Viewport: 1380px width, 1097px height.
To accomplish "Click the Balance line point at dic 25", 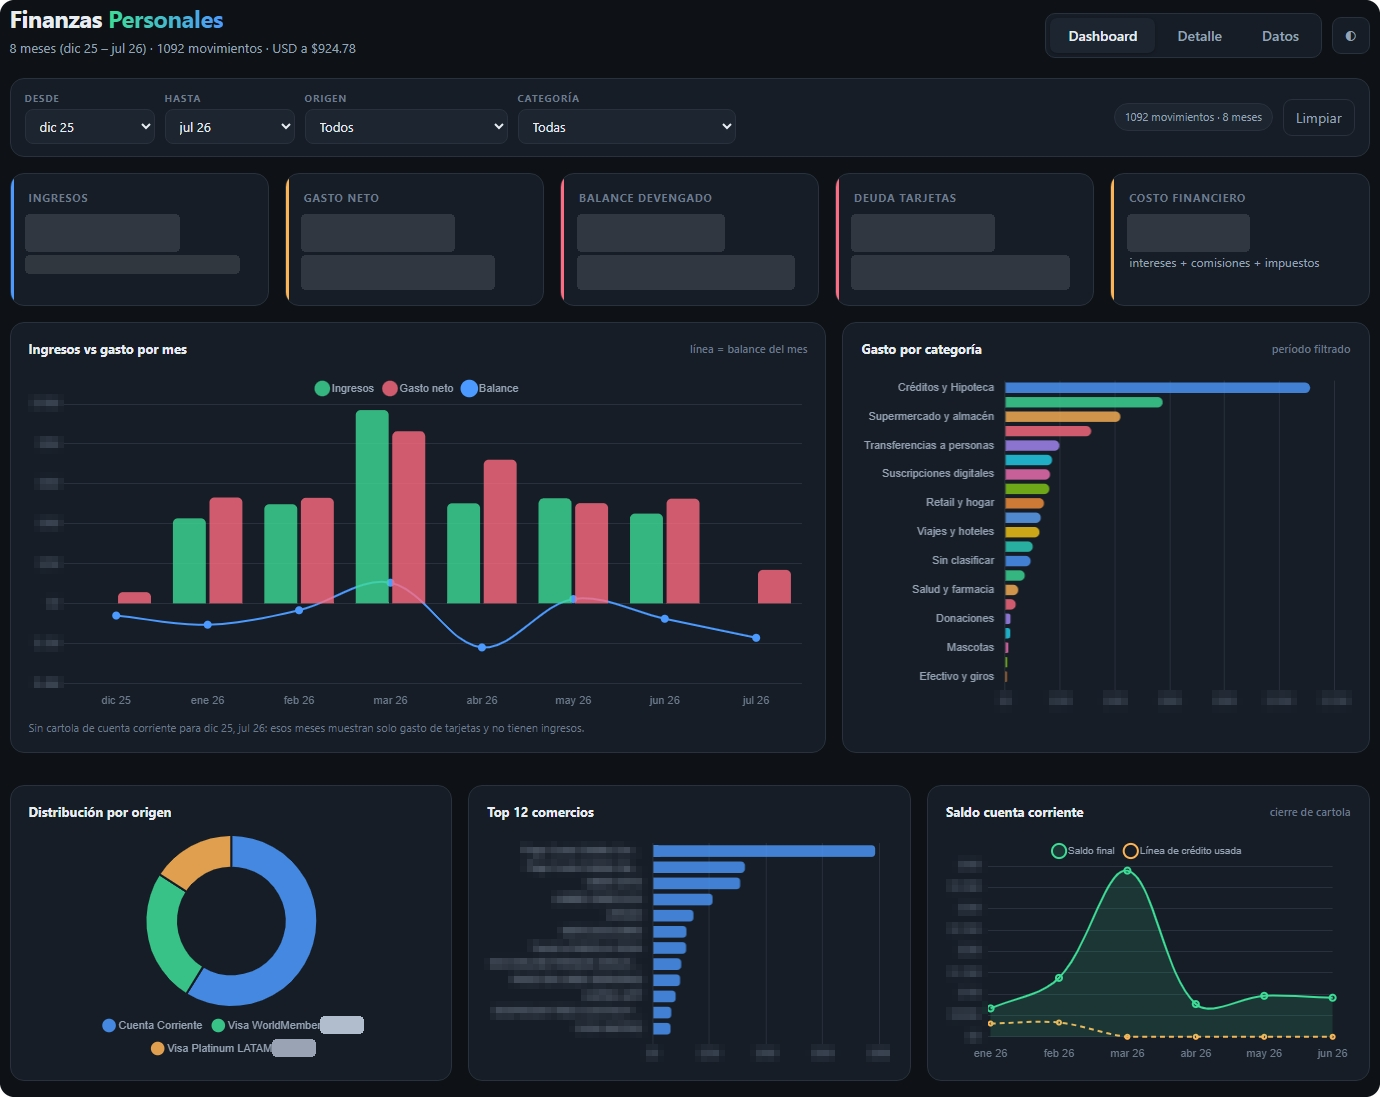I will pyautogui.click(x=116, y=615).
